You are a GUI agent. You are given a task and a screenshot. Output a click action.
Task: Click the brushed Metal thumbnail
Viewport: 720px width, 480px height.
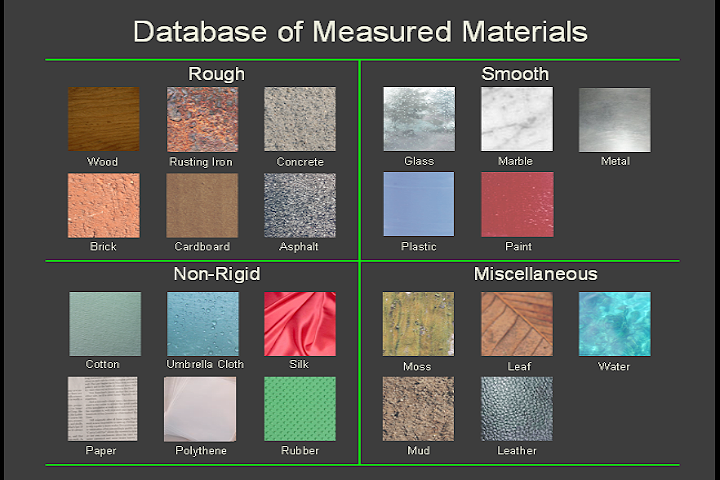(614, 119)
